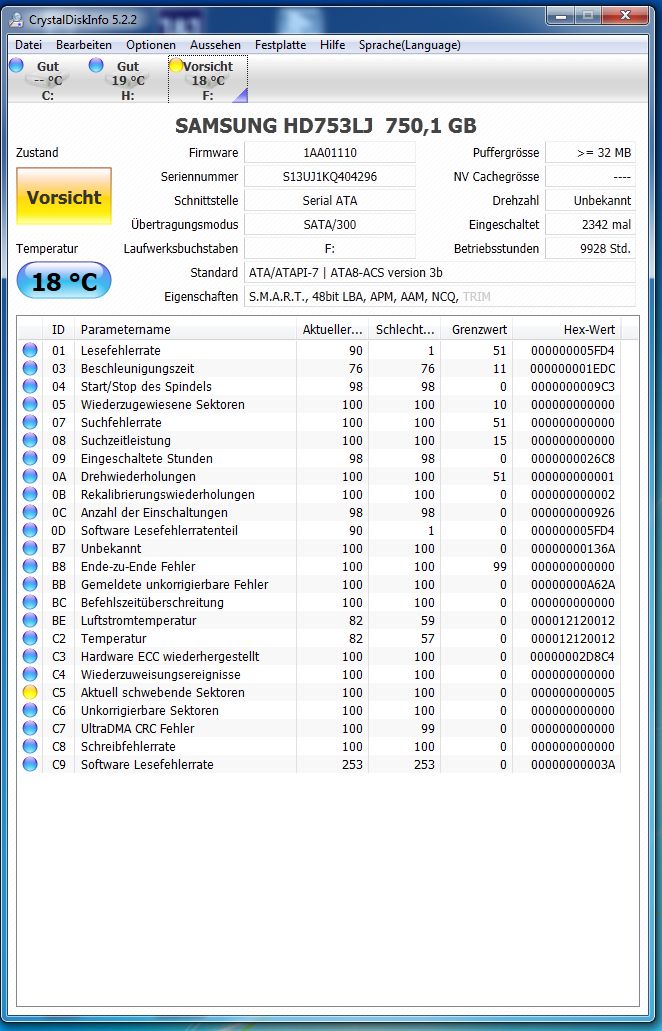Click the Temperatur row name in row C2
The image size is (662, 1031).
click(114, 638)
